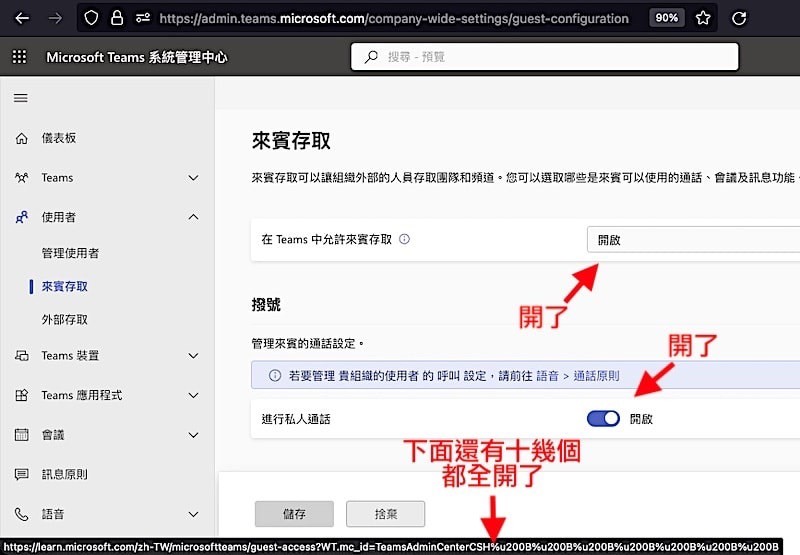The height and width of the screenshot is (555, 800).
Task: Click the Teams 裝置 devices icon
Action: (21, 356)
